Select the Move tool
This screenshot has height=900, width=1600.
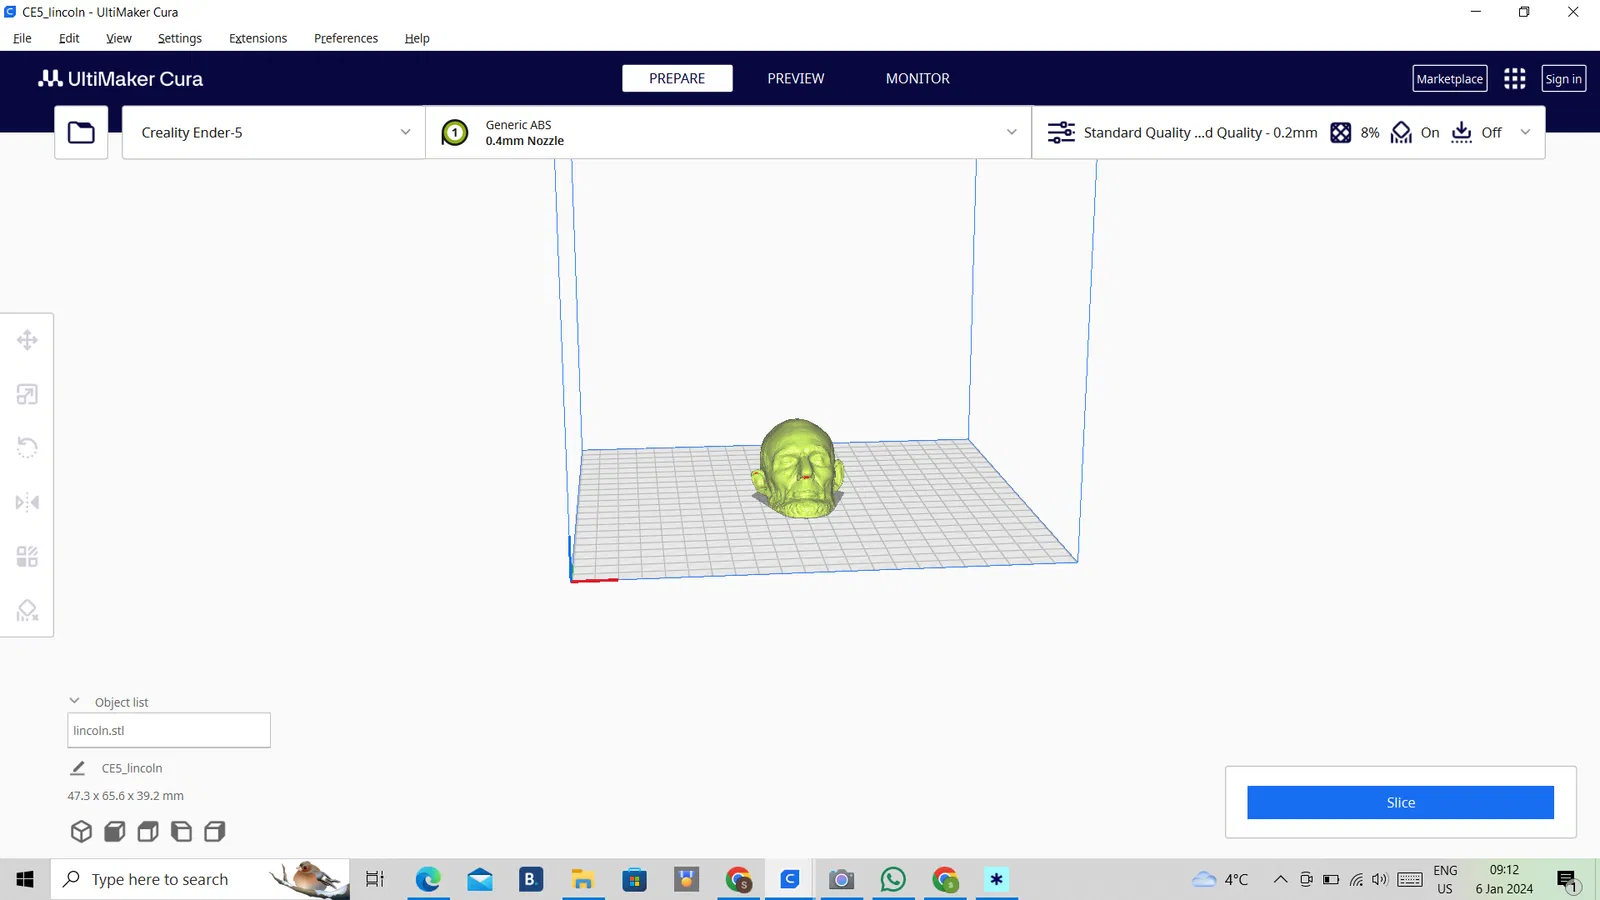pyautogui.click(x=27, y=340)
